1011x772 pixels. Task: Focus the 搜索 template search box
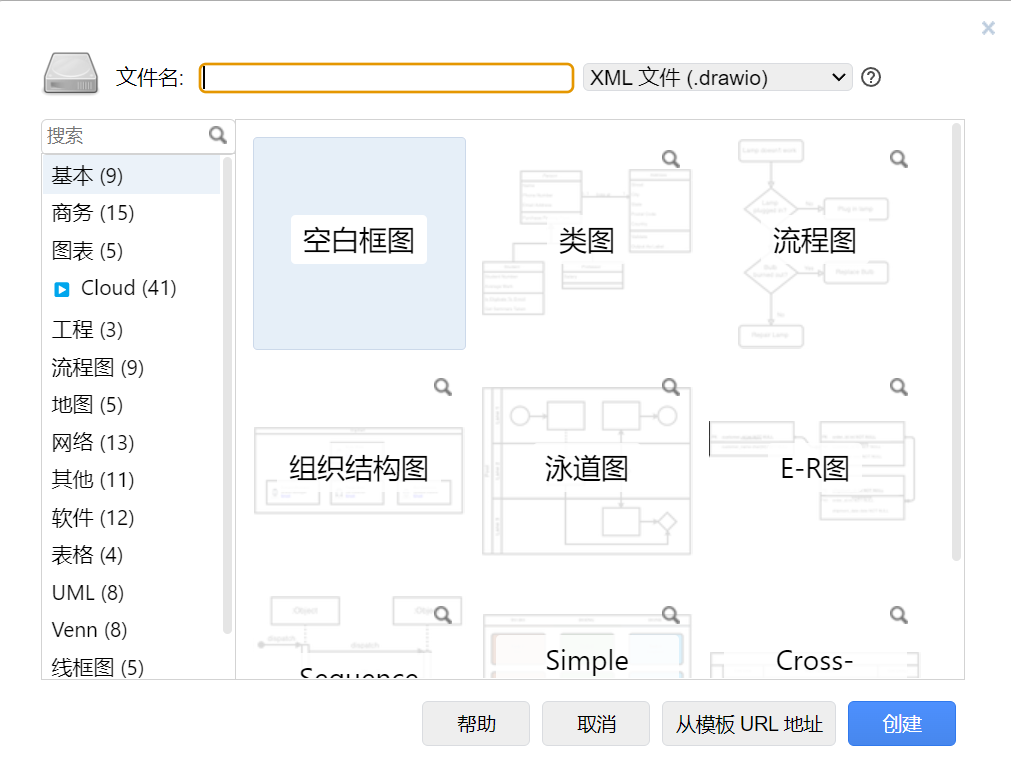point(126,135)
